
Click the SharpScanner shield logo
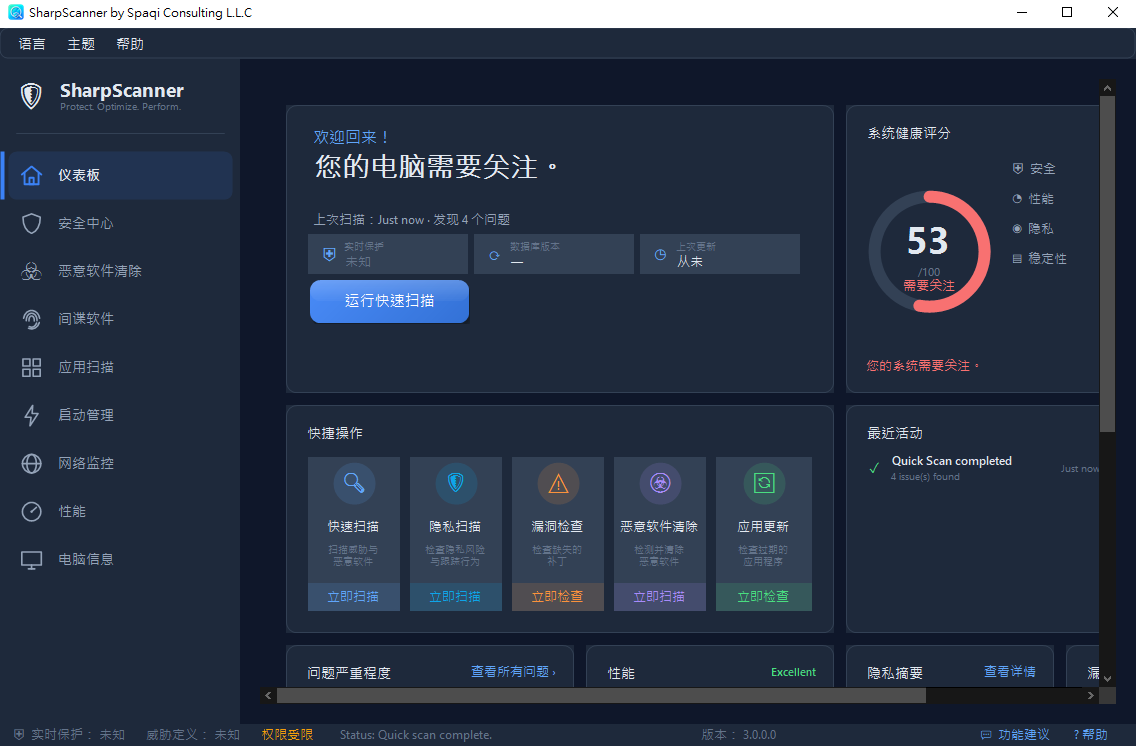coord(31,96)
